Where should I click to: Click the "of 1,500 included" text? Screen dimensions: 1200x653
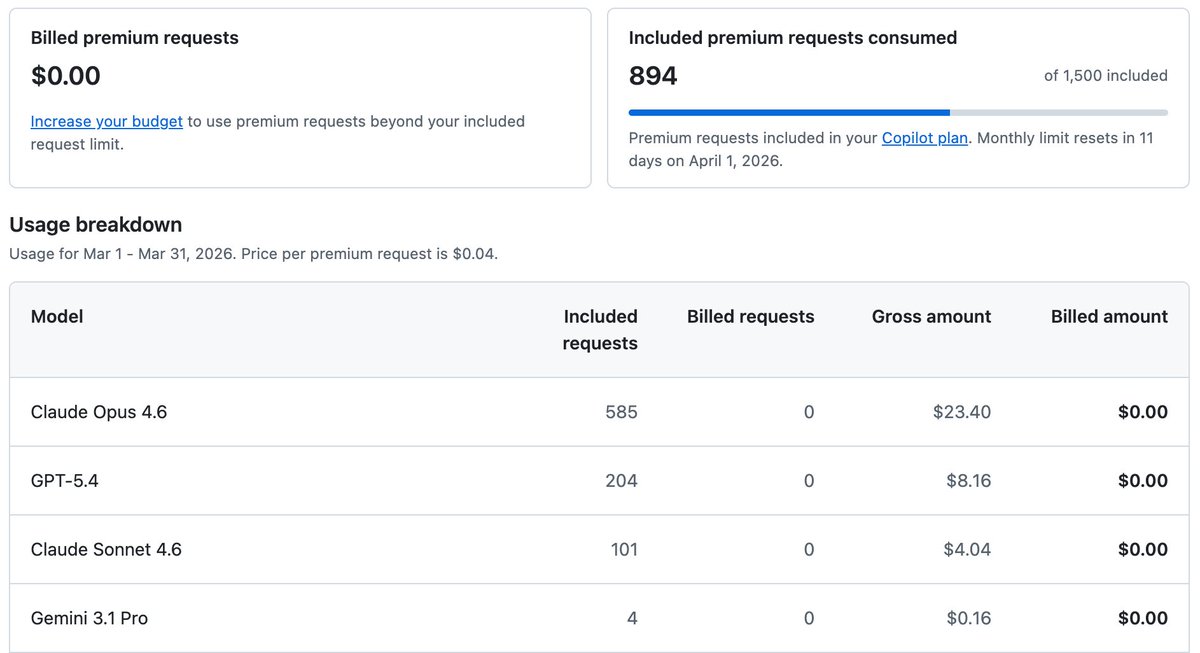[x=1105, y=76]
